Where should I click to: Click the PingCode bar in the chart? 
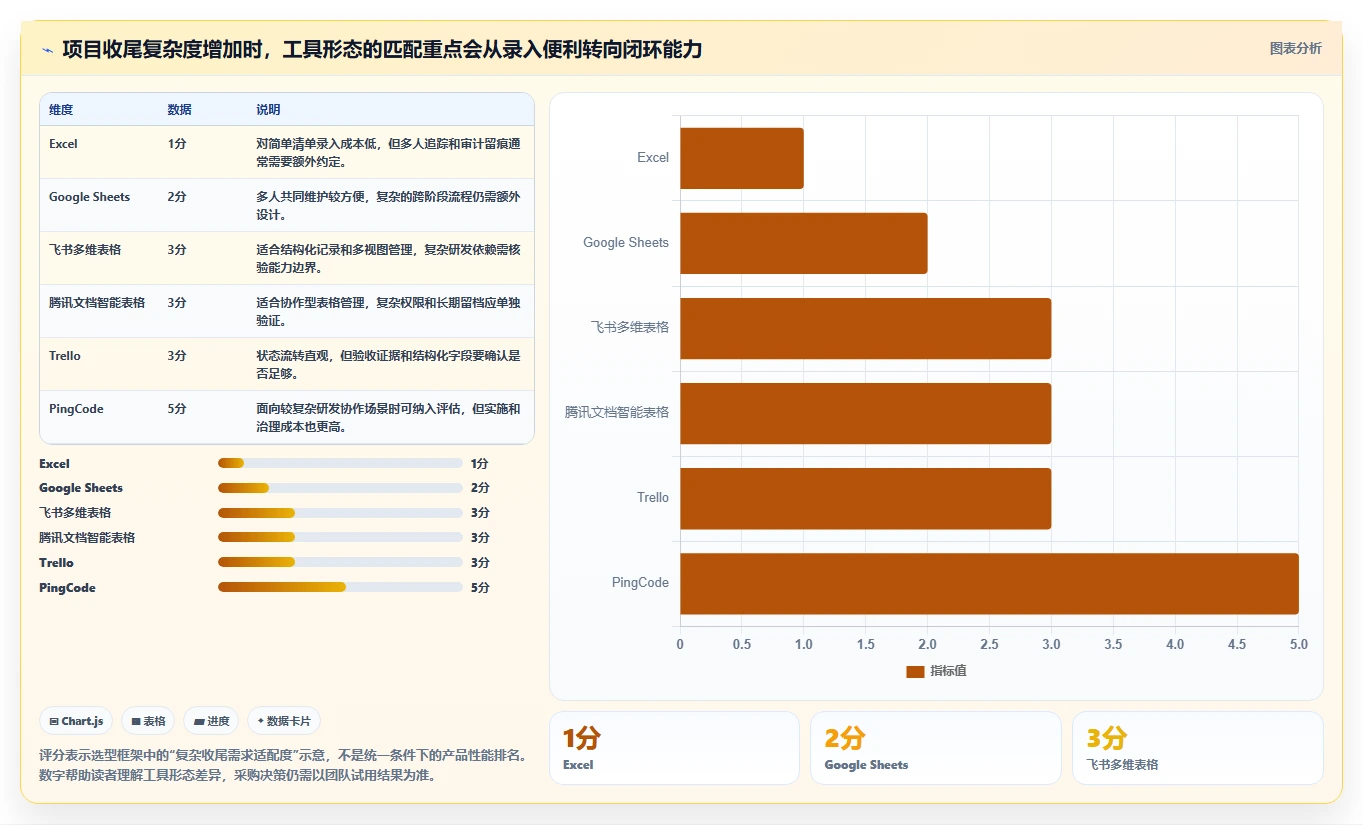tap(989, 583)
